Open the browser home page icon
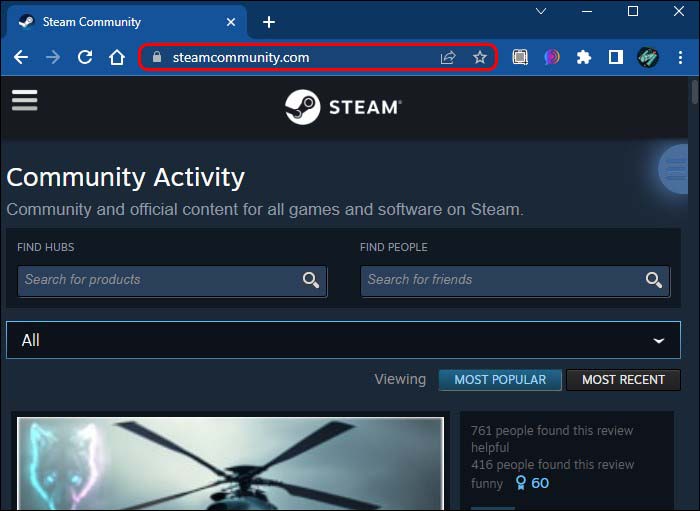 [x=117, y=57]
